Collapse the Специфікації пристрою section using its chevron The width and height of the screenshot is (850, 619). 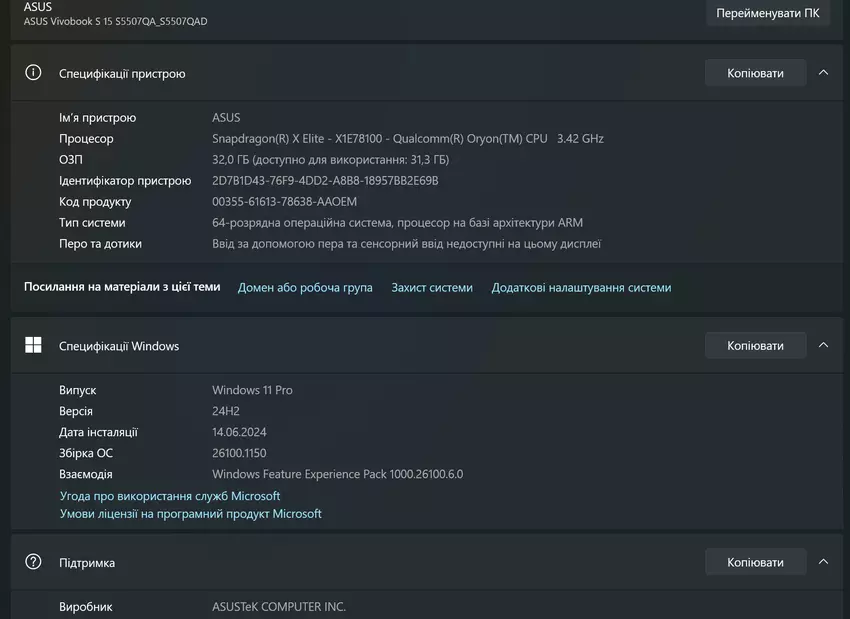pos(823,73)
